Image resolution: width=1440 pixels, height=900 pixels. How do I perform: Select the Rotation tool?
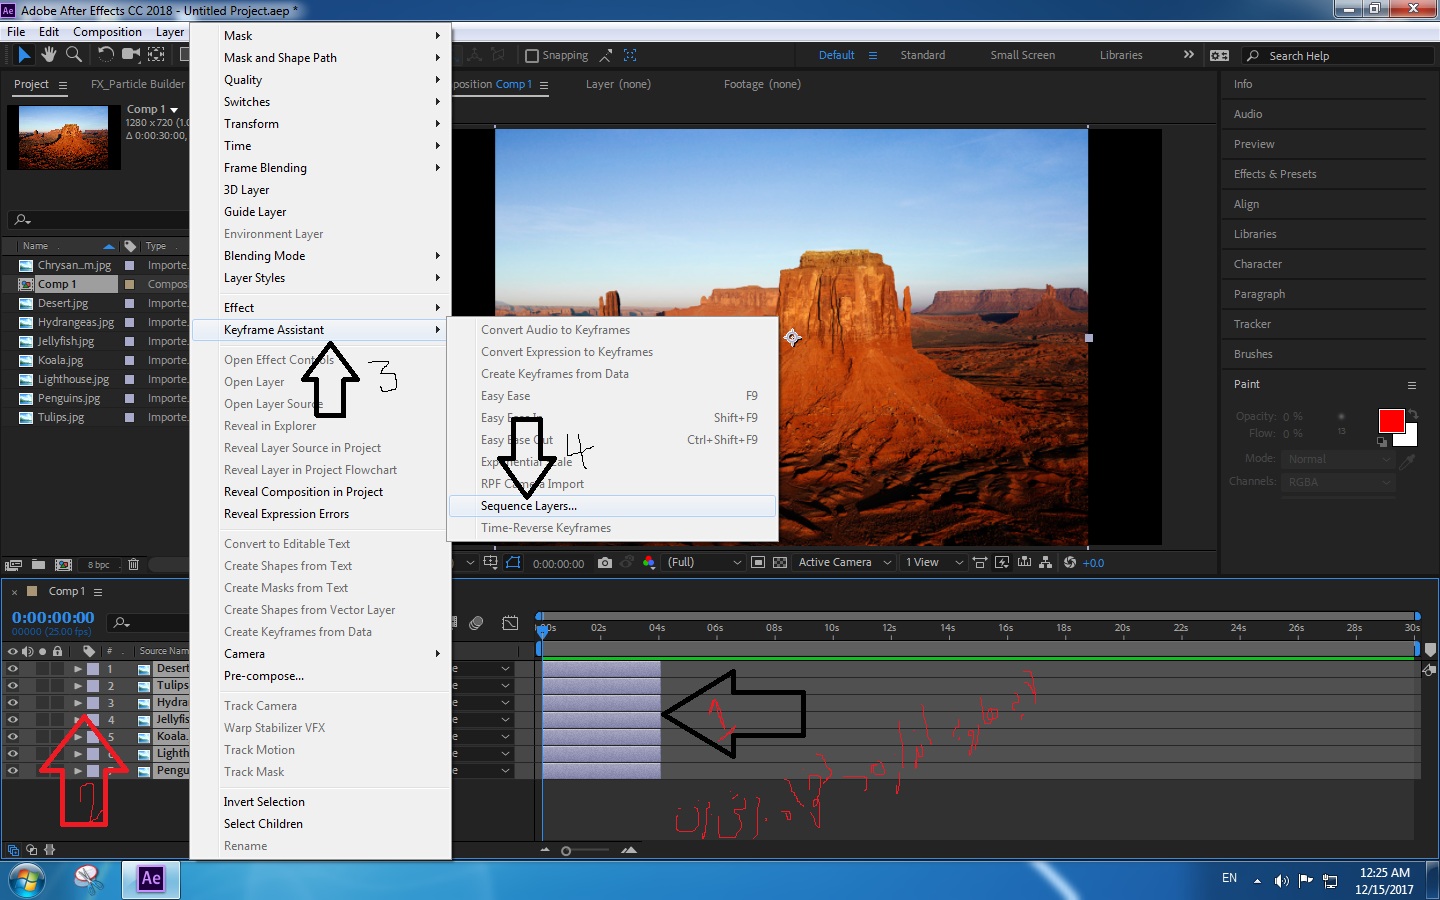[x=105, y=55]
